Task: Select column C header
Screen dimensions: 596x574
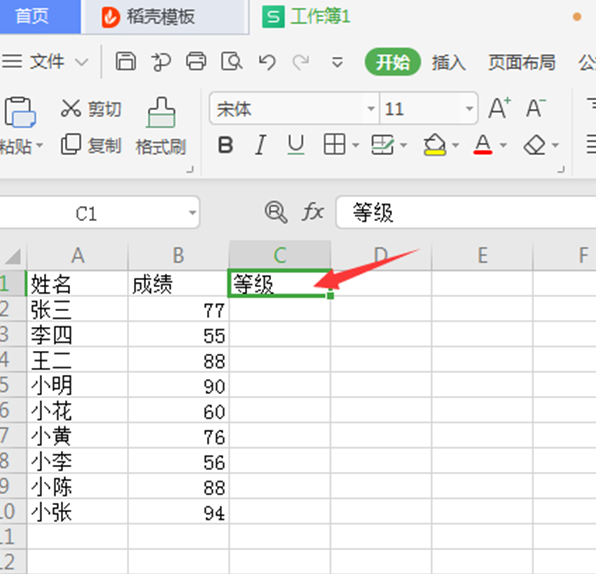Action: pos(280,255)
